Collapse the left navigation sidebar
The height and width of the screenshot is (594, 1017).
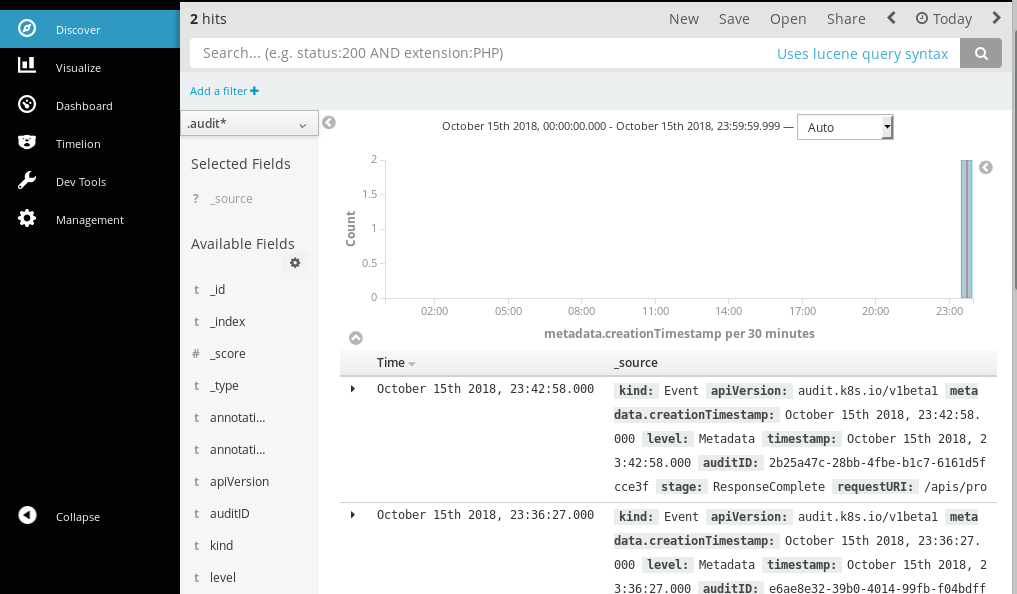26,516
